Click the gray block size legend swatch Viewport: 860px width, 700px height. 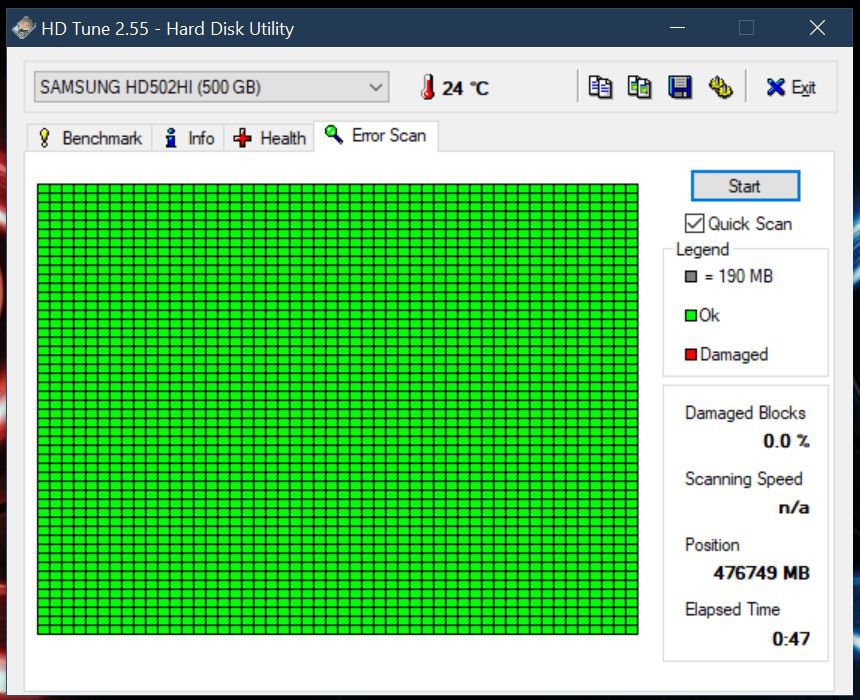click(691, 276)
